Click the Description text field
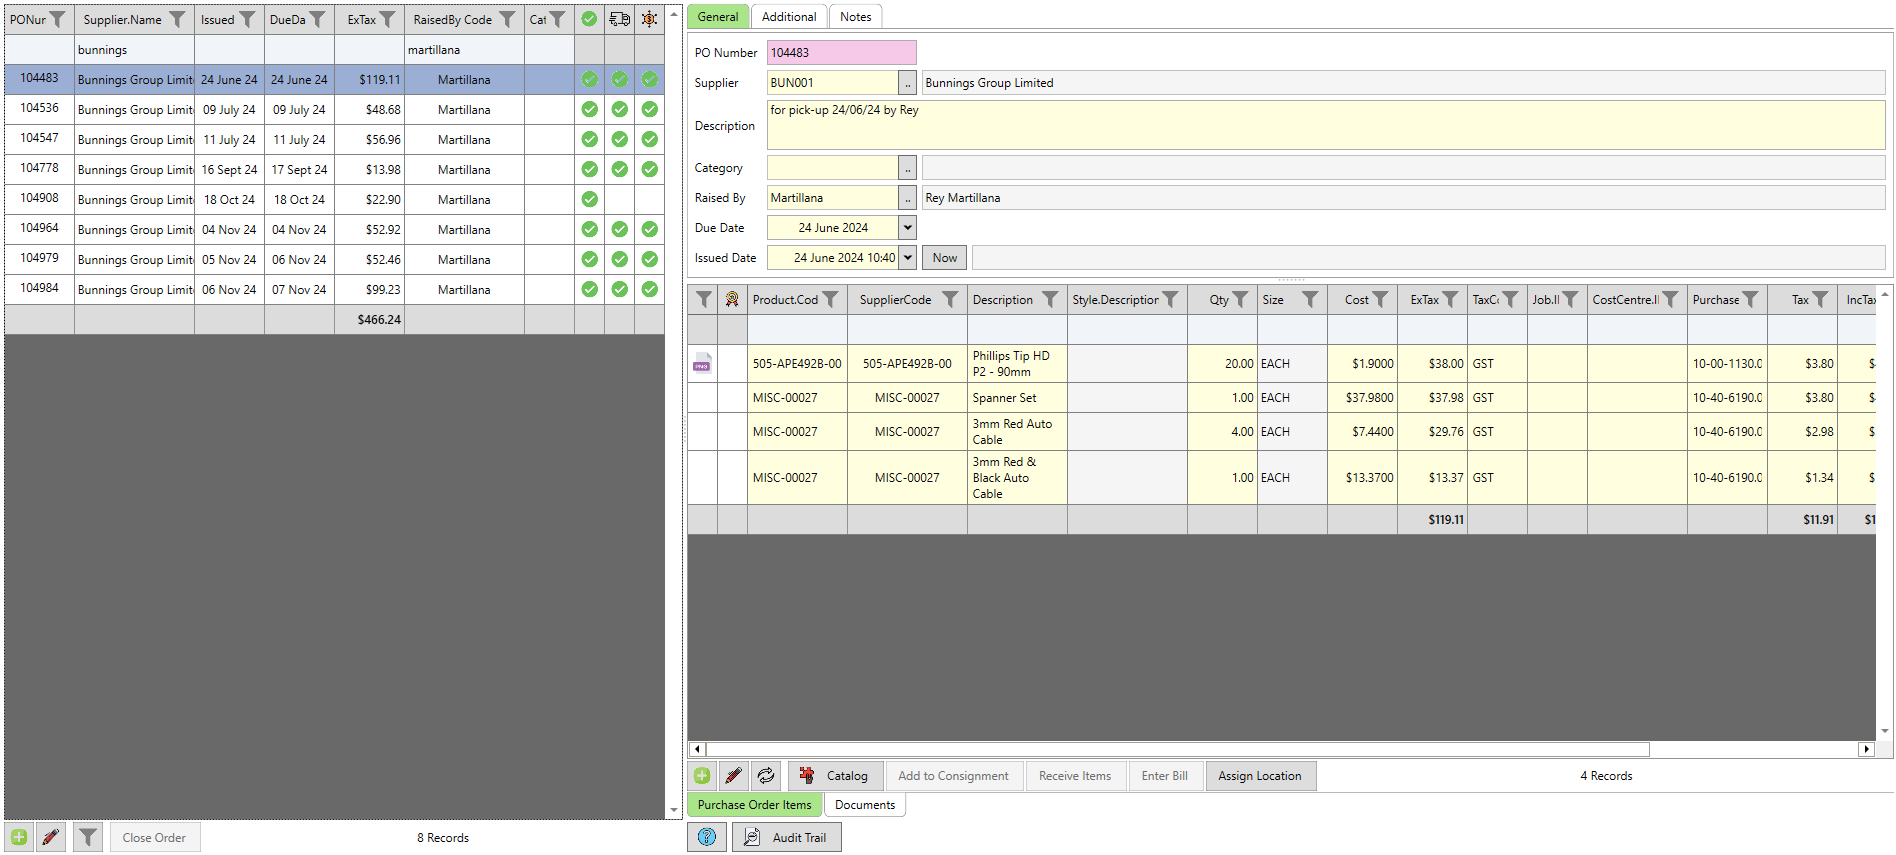 tap(1326, 125)
